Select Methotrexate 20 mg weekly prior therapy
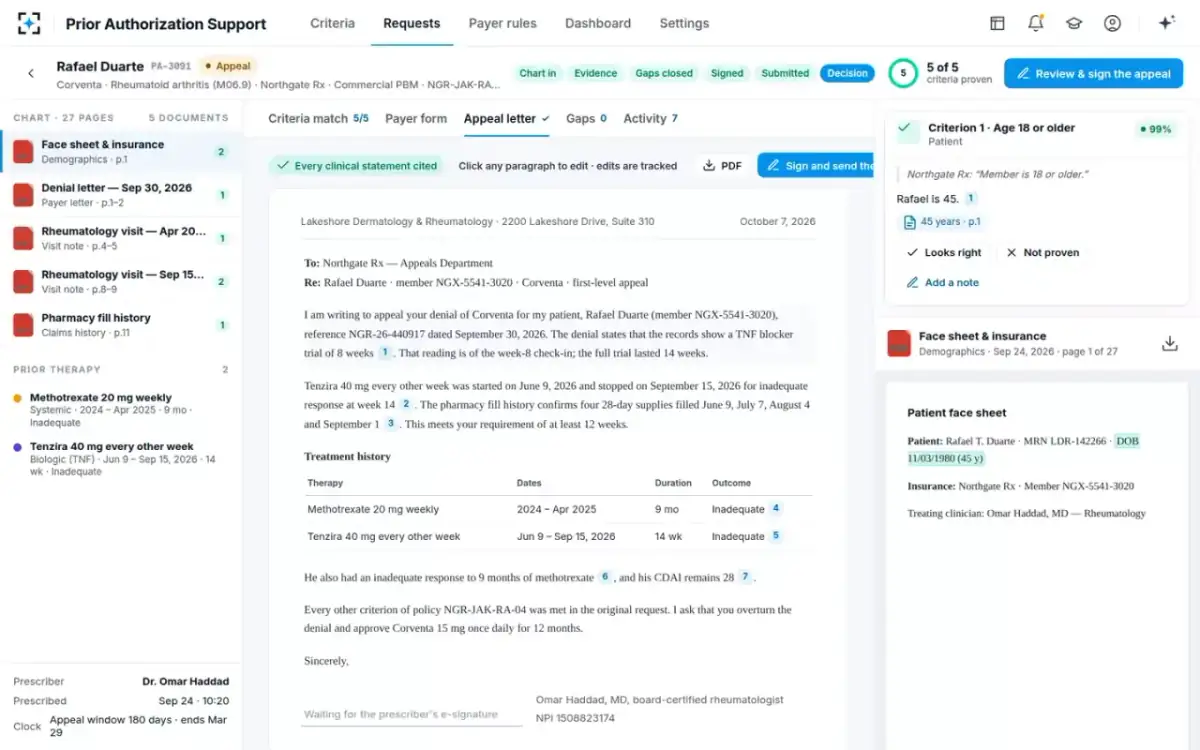 click(x=121, y=410)
